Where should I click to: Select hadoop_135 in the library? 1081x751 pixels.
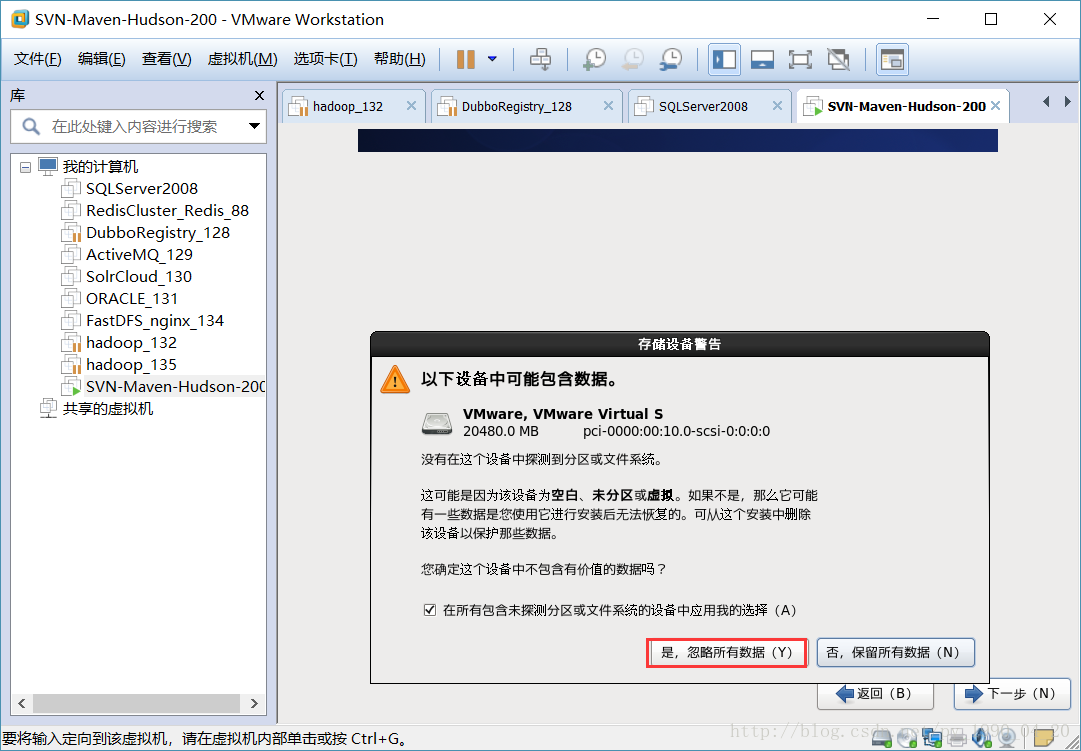(131, 366)
